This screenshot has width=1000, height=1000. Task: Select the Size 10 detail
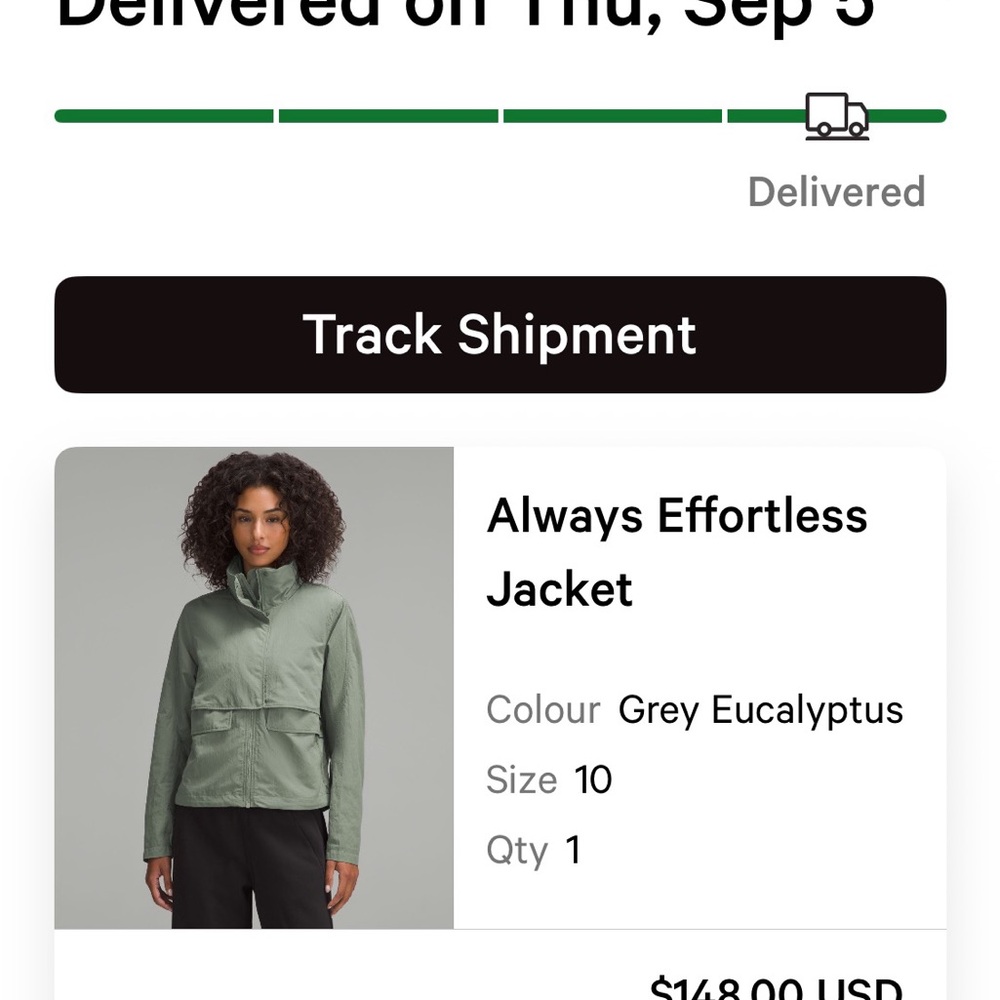pos(548,780)
